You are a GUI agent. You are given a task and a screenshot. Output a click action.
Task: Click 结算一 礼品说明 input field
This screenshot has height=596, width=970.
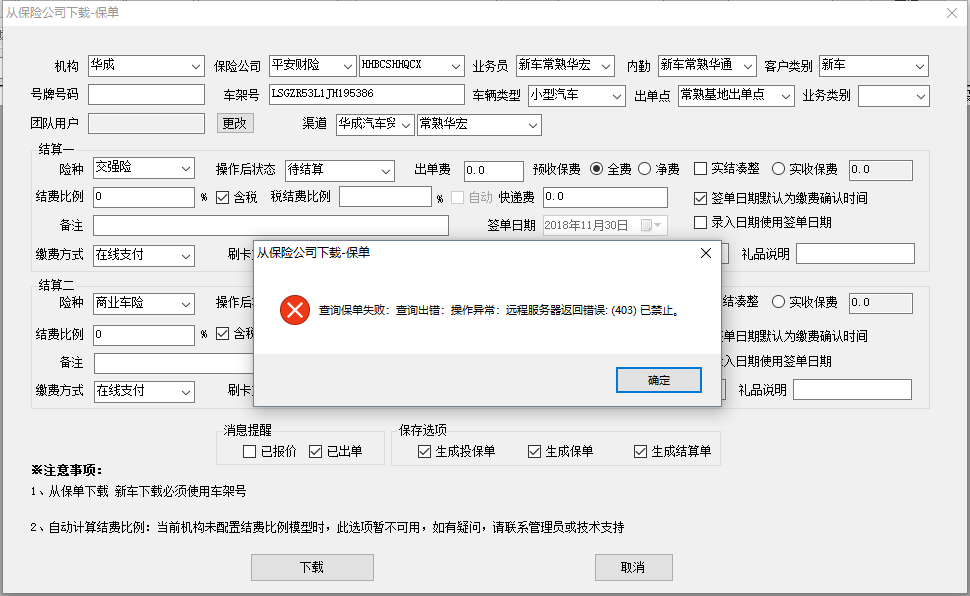855,254
